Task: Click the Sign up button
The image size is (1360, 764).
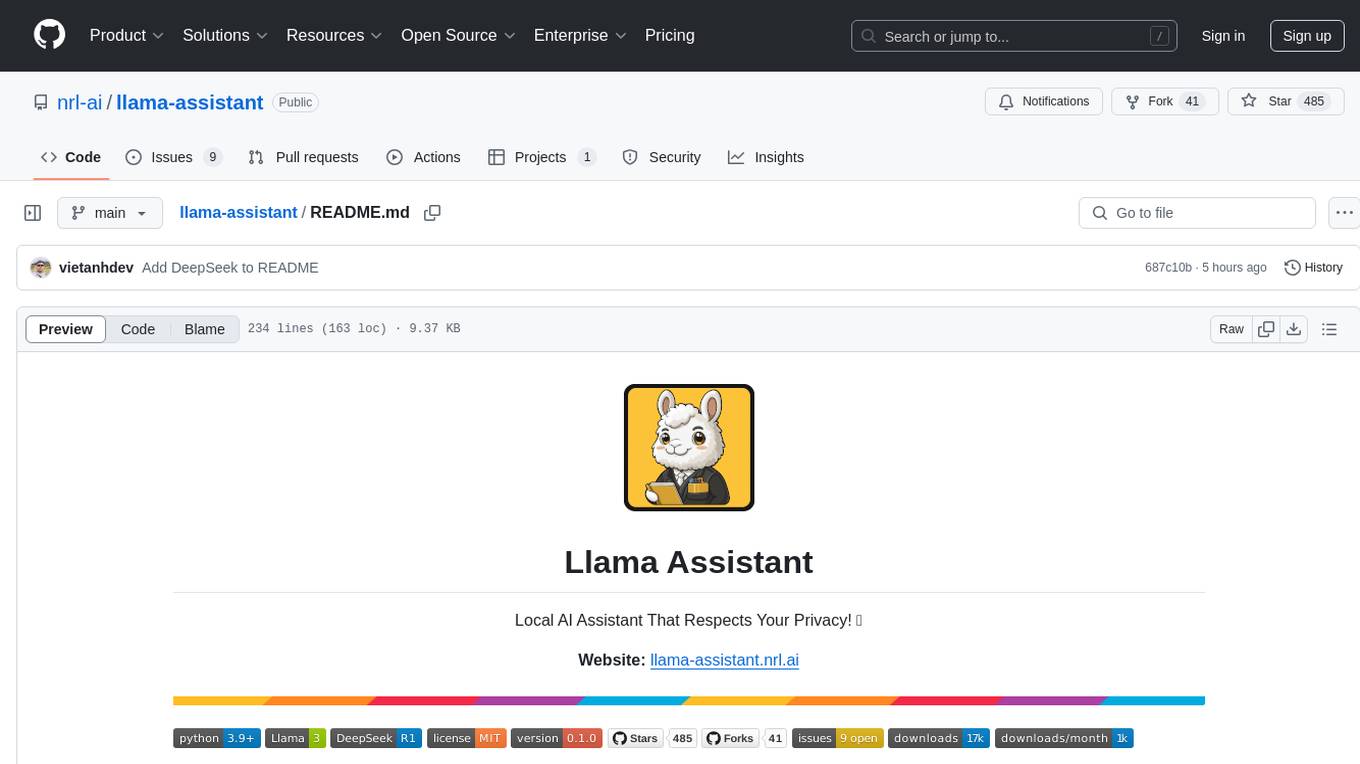Action: coord(1307,36)
